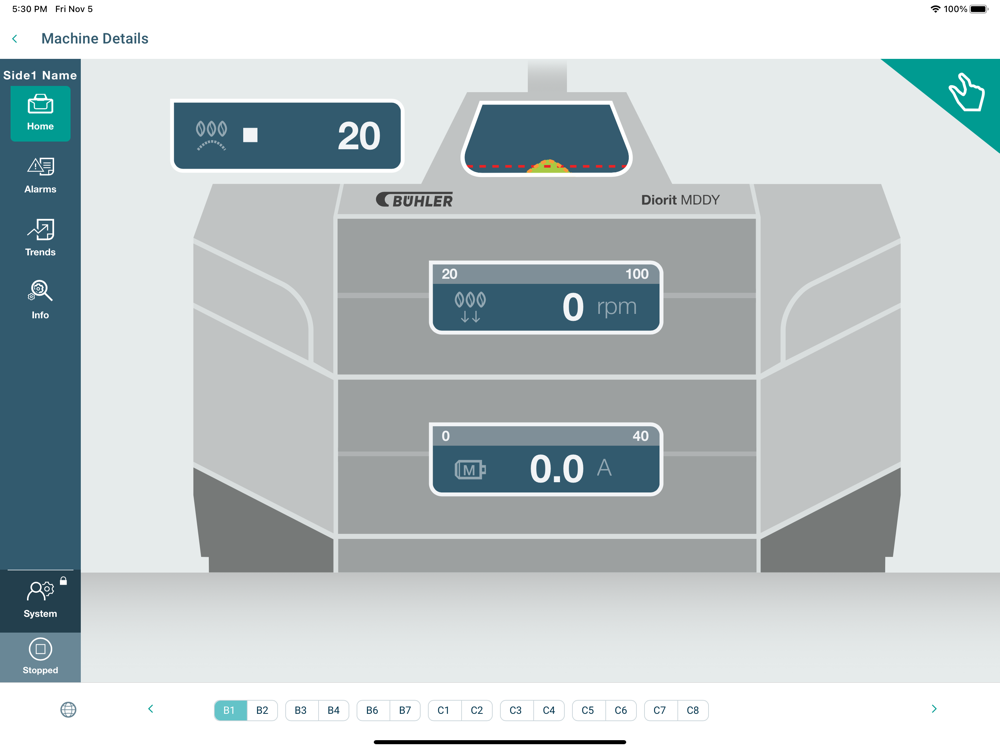Viewport: 1000px width, 750px height.
Task: Tap the 5:30 PM clock
Action: (30, 9)
